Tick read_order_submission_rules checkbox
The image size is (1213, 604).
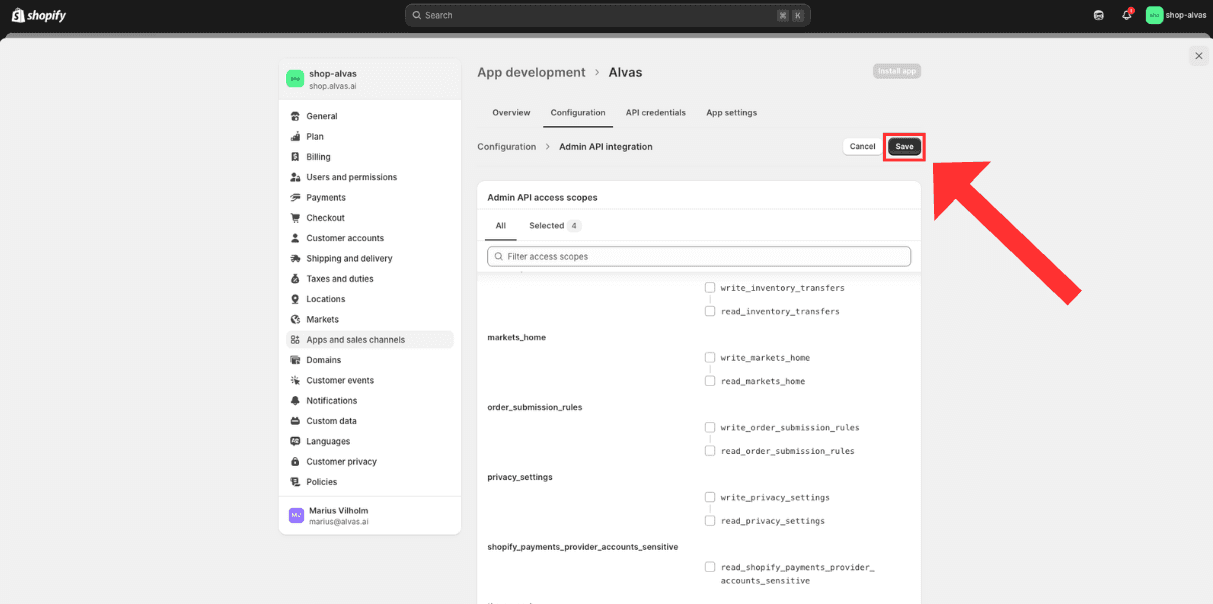click(710, 451)
